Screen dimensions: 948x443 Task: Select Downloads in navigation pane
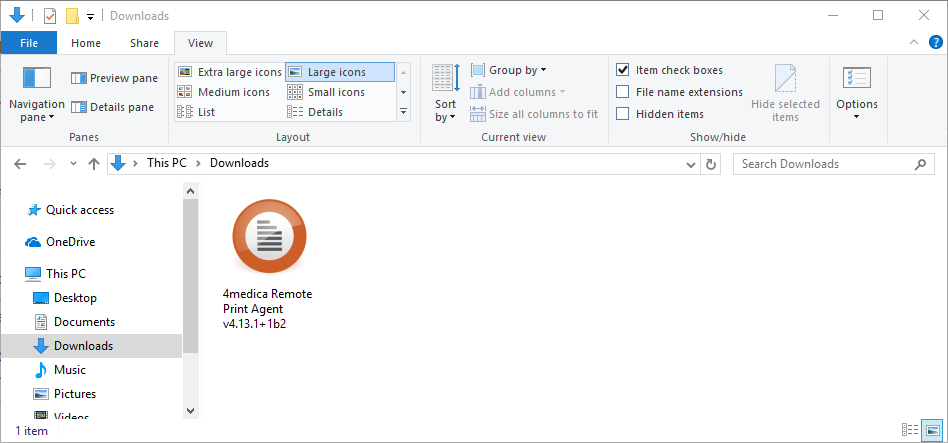(91, 346)
